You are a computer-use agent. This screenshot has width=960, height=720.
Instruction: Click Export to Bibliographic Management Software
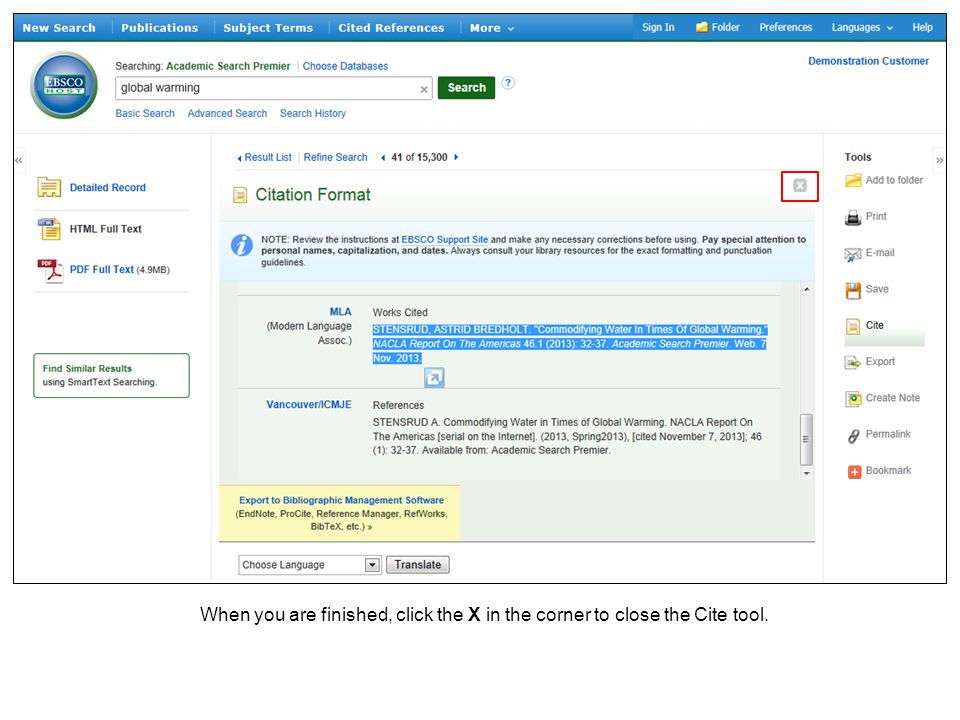pyautogui.click(x=341, y=500)
